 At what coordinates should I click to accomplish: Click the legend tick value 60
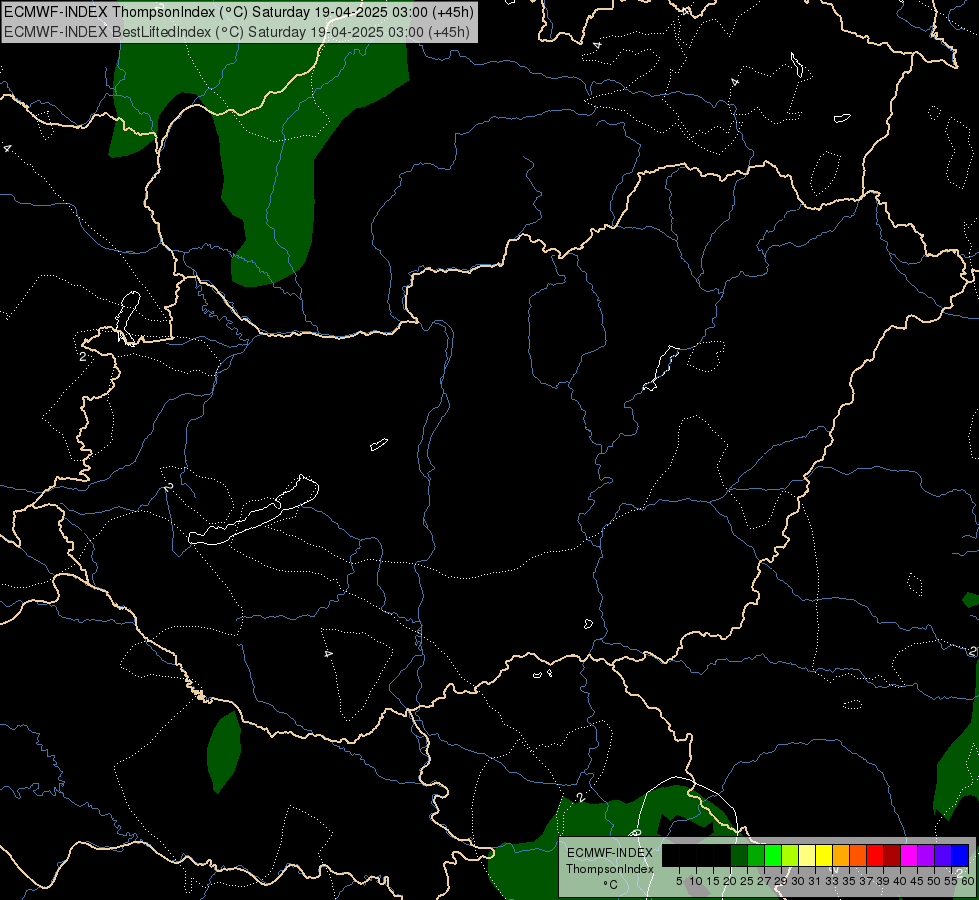pyautogui.click(x=968, y=881)
